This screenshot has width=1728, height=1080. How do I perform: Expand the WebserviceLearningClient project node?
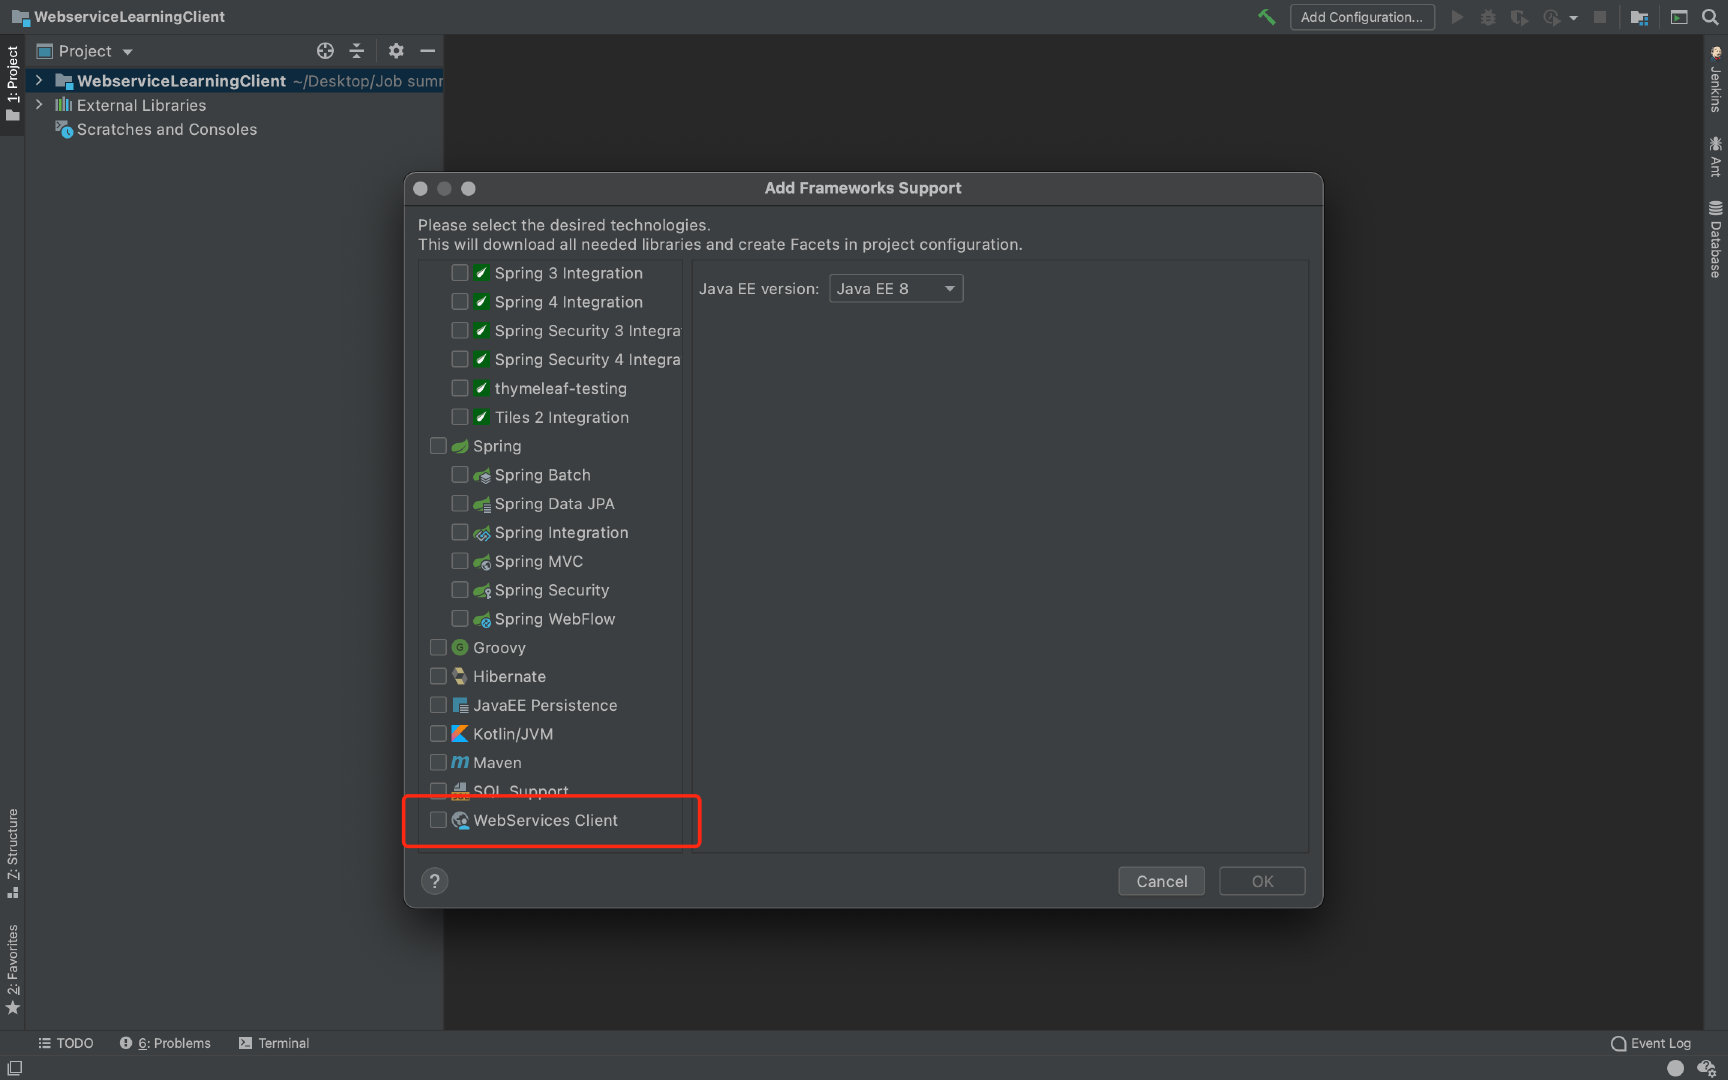39,80
